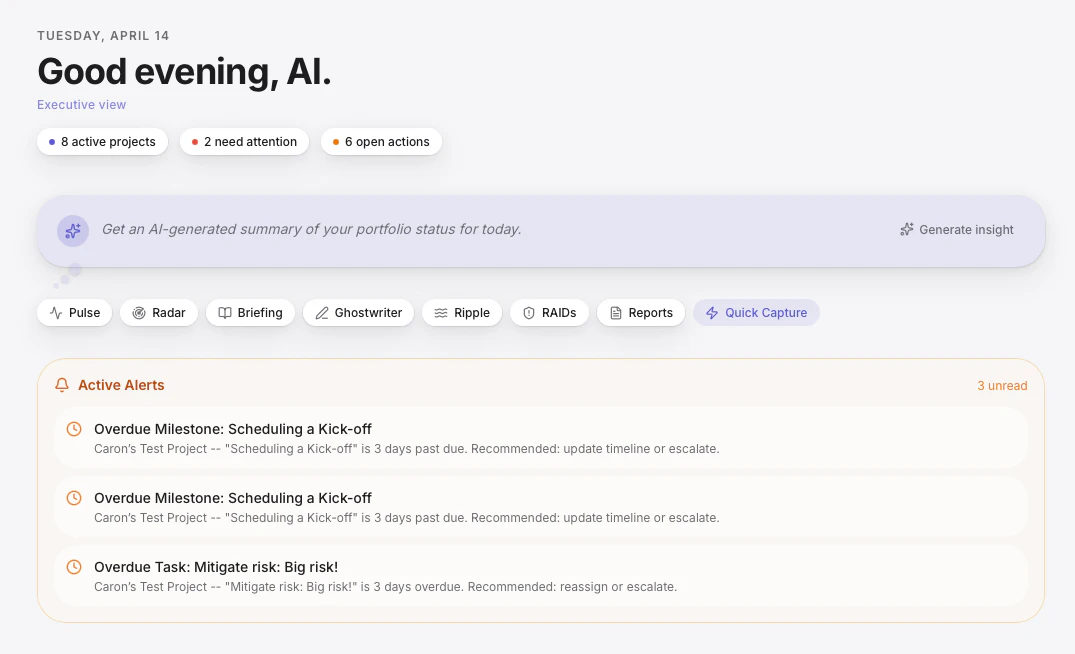Open the Briefing tool
1075x654 pixels.
250,312
